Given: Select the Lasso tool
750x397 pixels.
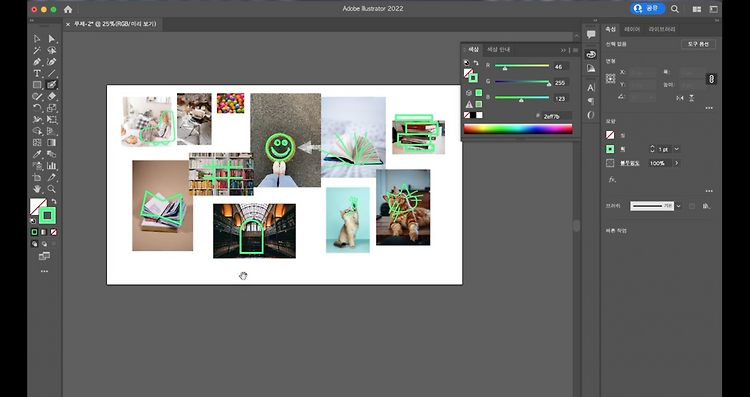Looking at the screenshot, I should [x=52, y=50].
